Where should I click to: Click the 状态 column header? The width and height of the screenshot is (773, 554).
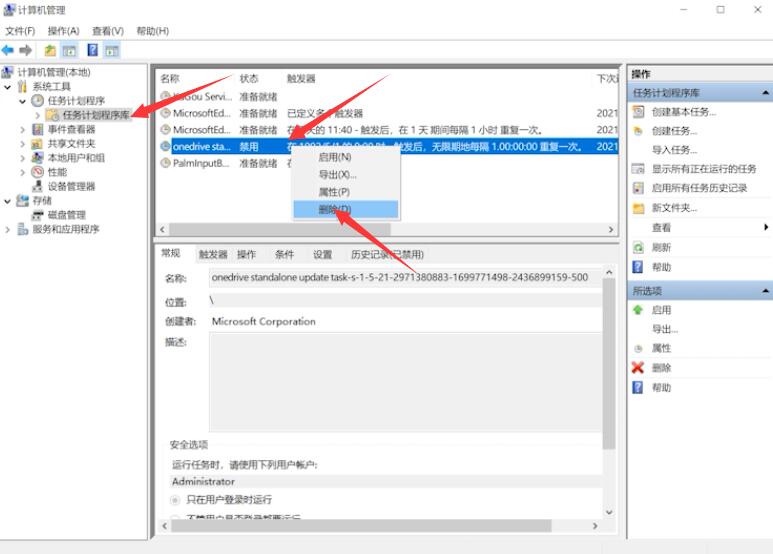[249, 78]
